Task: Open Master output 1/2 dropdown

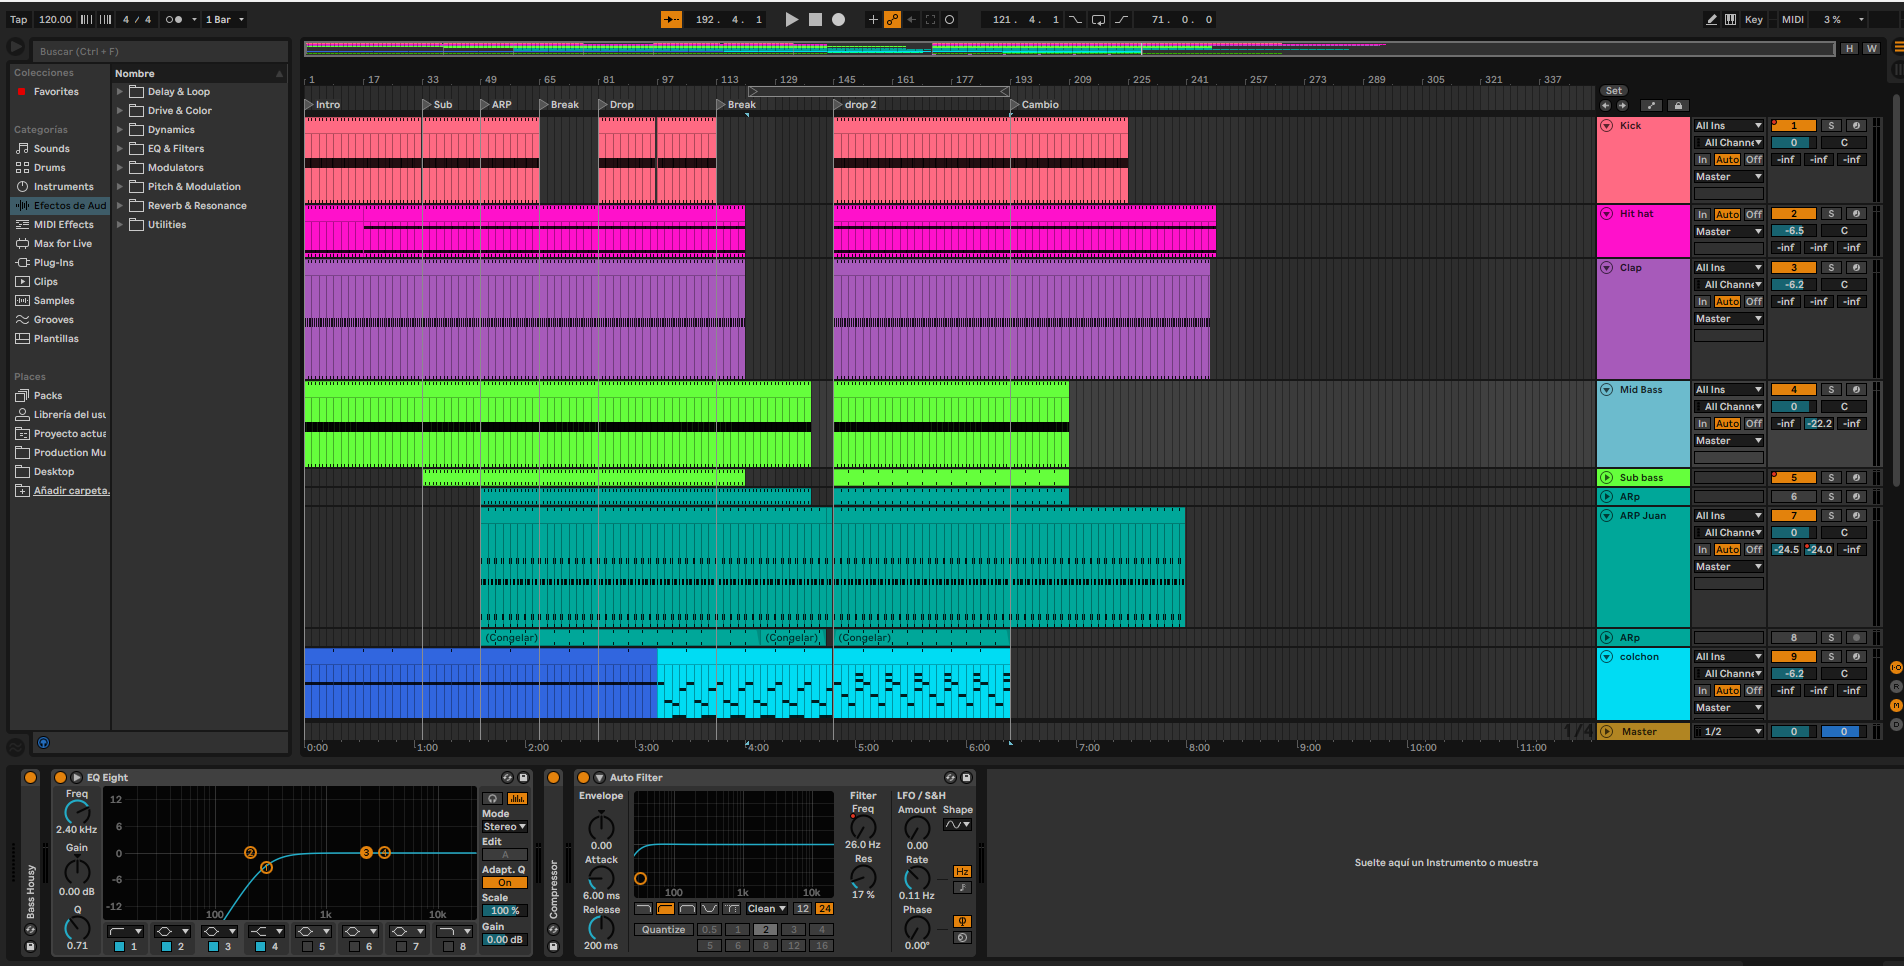Action: pyautogui.click(x=1728, y=731)
